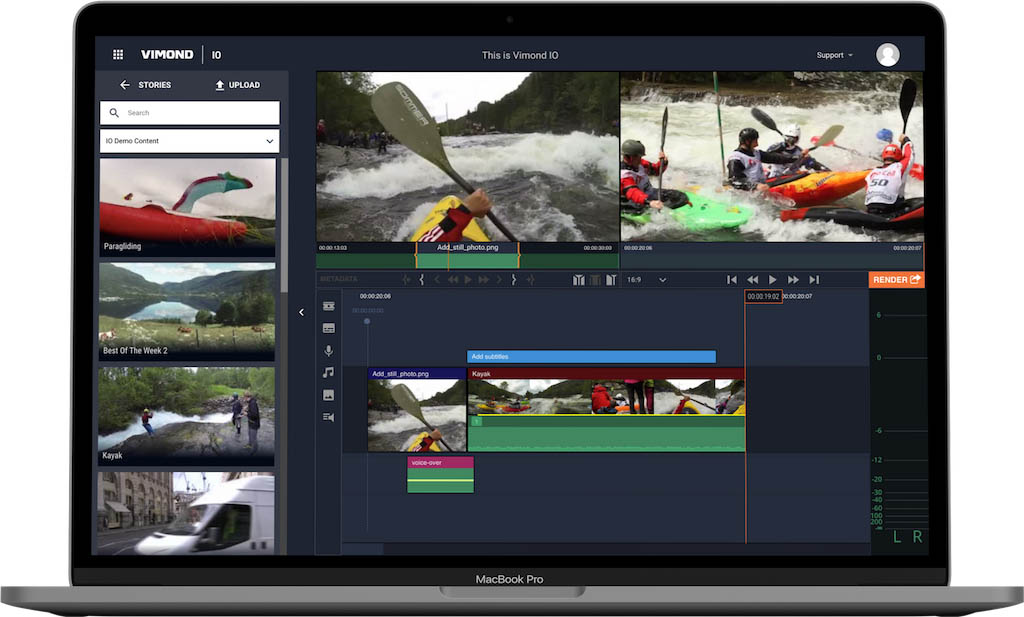The height and width of the screenshot is (617, 1024).
Task: Click the highlighted Add_still_photo.png range in source scrubber
Action: point(468,256)
